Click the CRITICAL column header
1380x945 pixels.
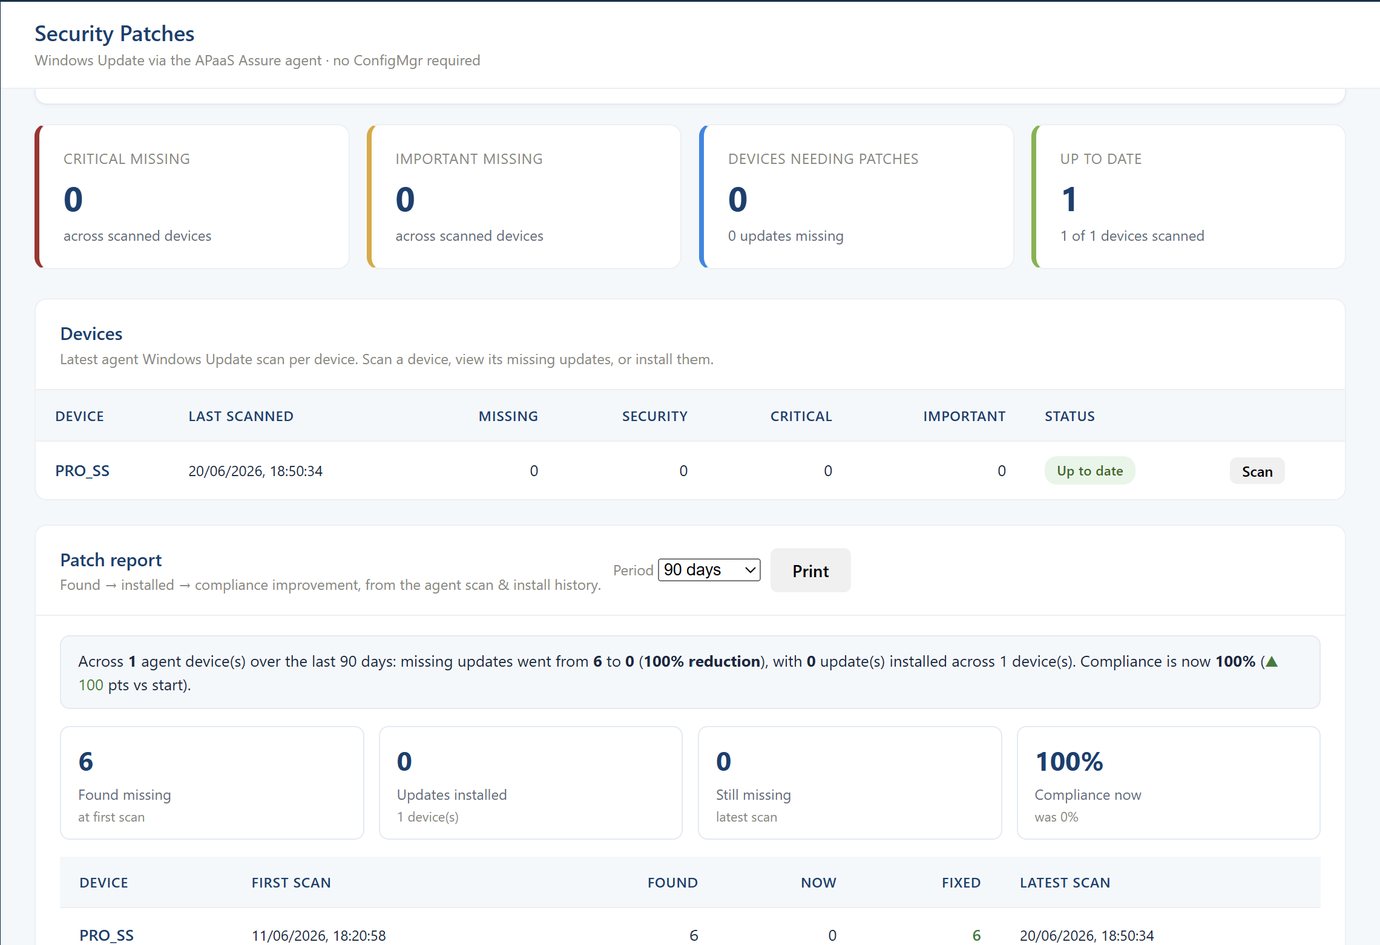tap(801, 416)
